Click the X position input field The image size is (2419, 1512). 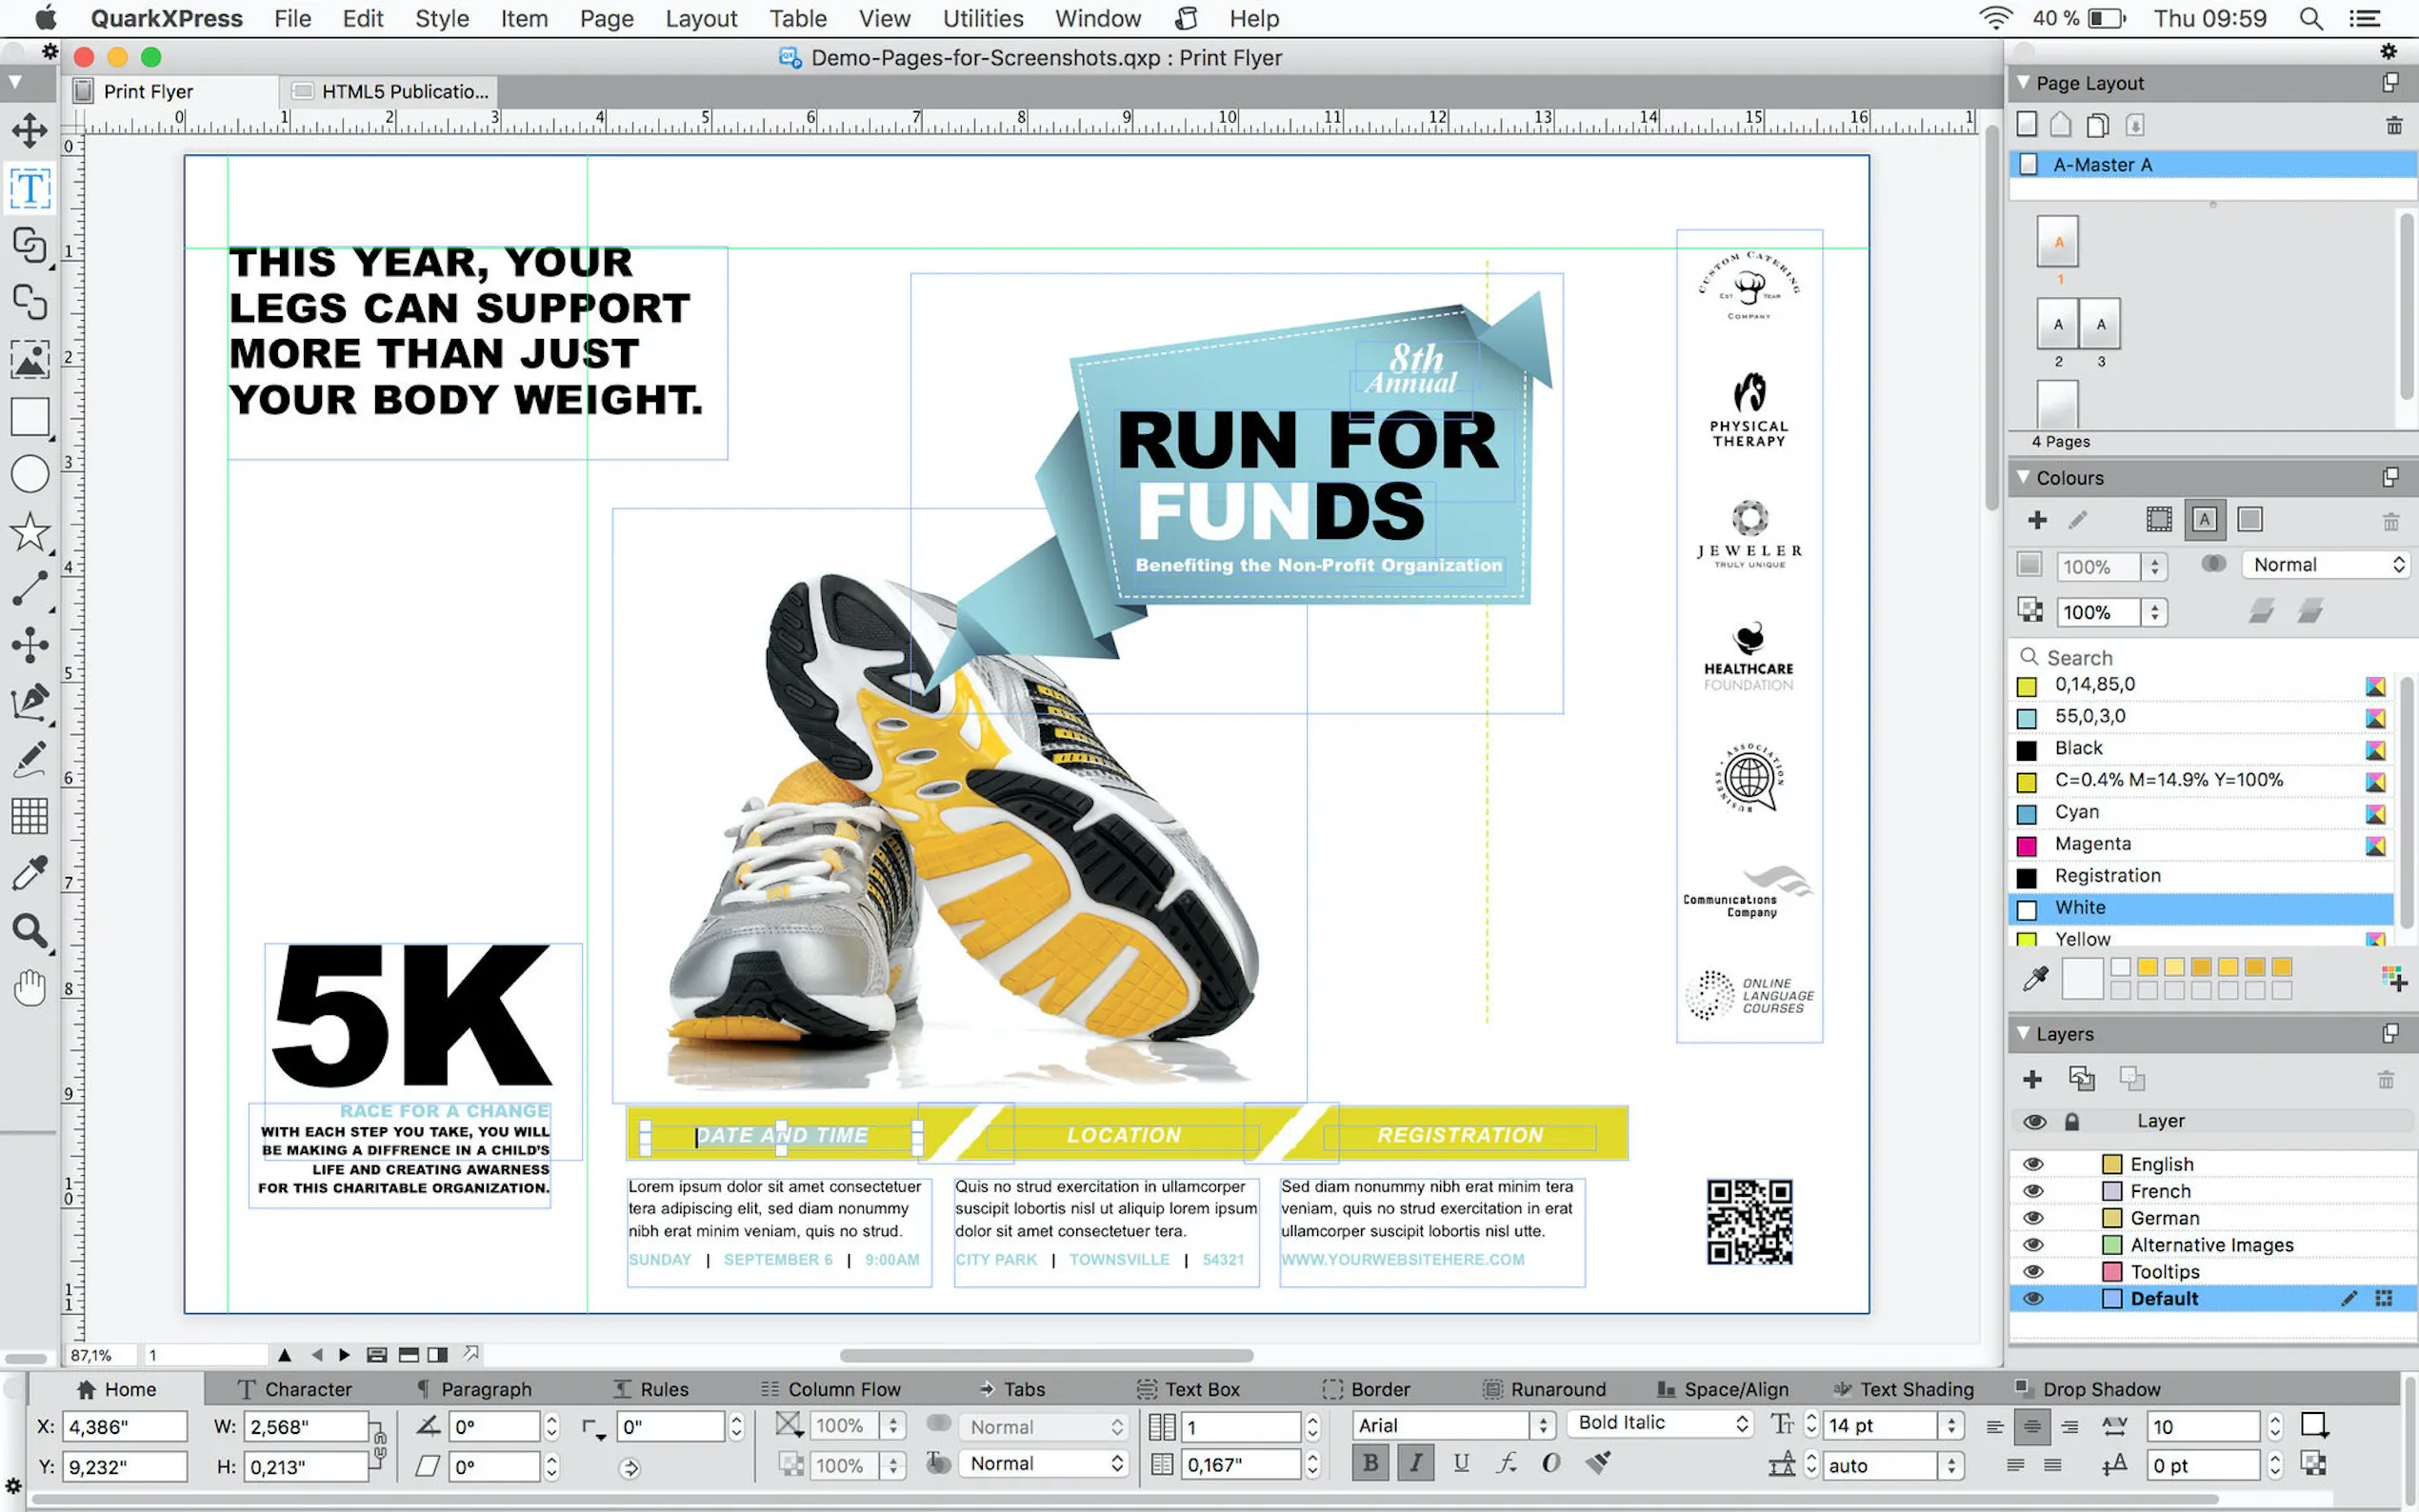pyautogui.click(x=125, y=1427)
